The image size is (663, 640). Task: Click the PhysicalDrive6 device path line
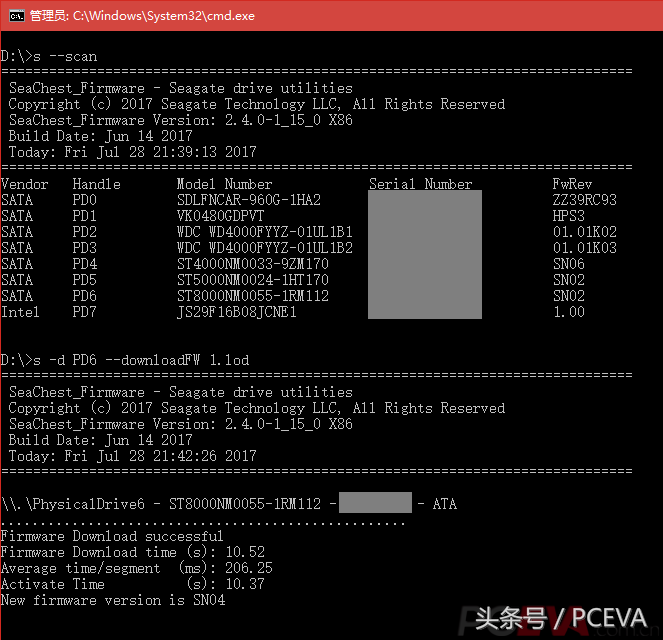point(229,503)
